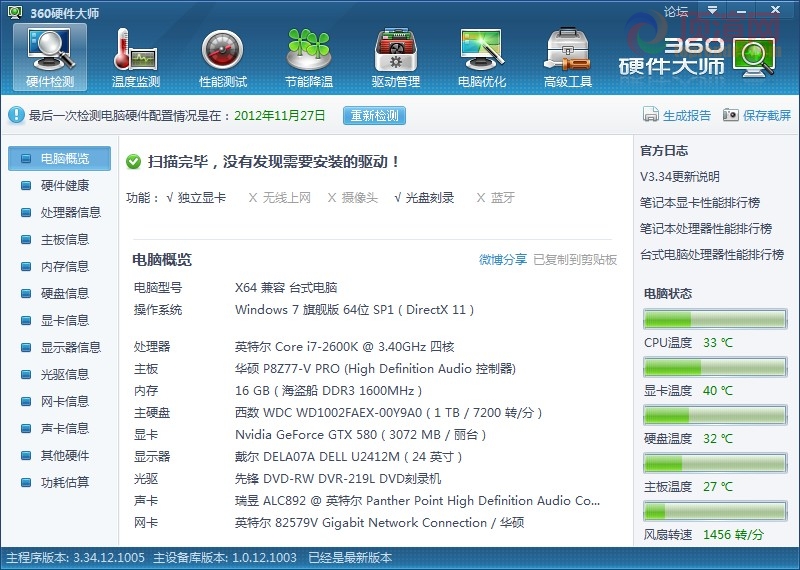Click the motherboard value 华硕 P8Z77-V PRO
Viewport: 800px width, 570px height.
point(376,369)
